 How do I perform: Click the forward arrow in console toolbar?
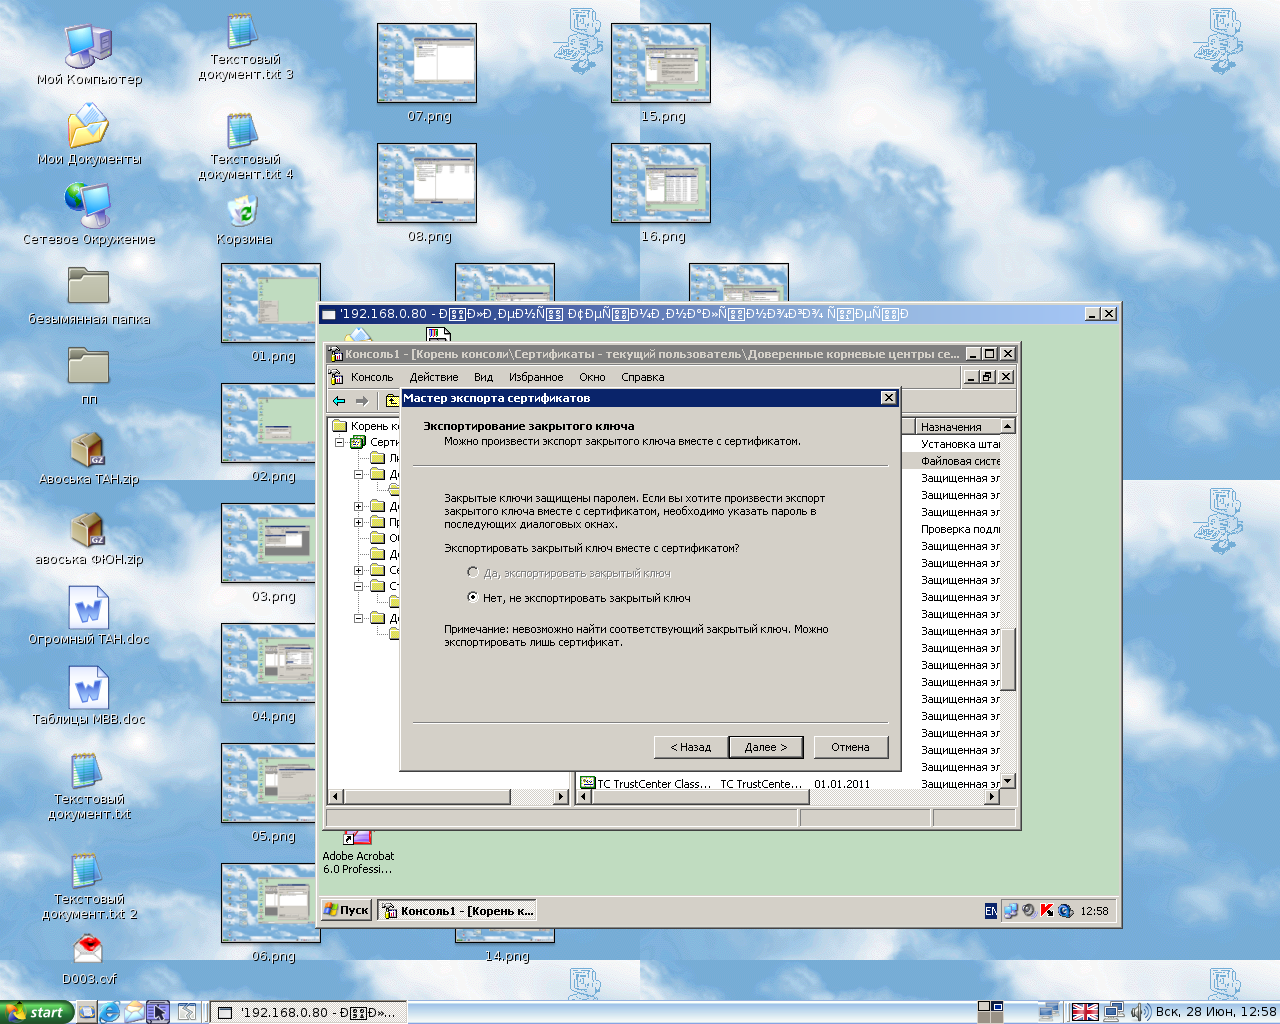(362, 401)
